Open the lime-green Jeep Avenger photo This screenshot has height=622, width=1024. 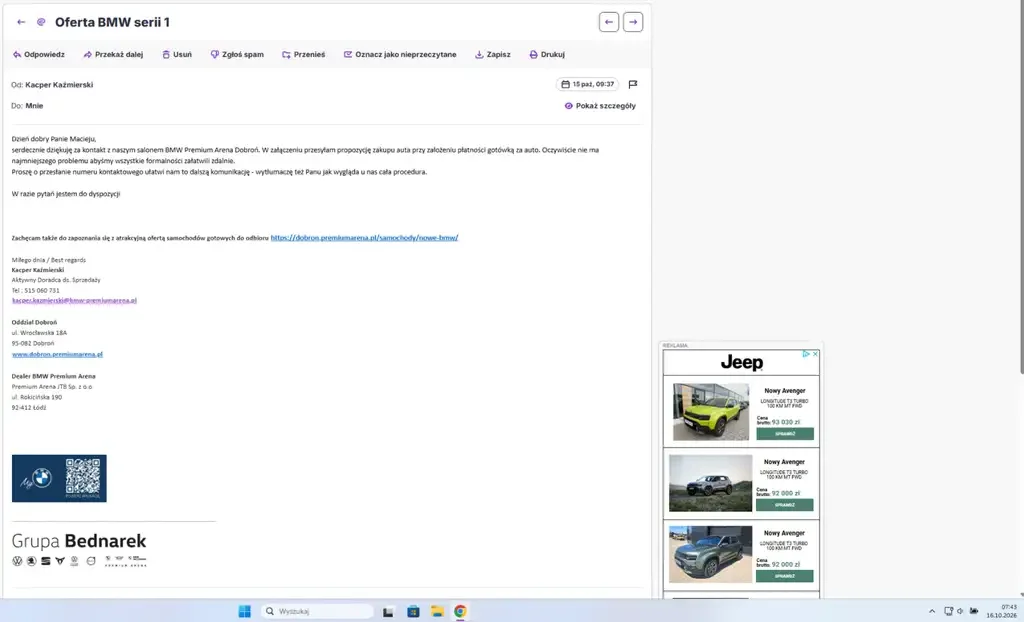point(711,412)
